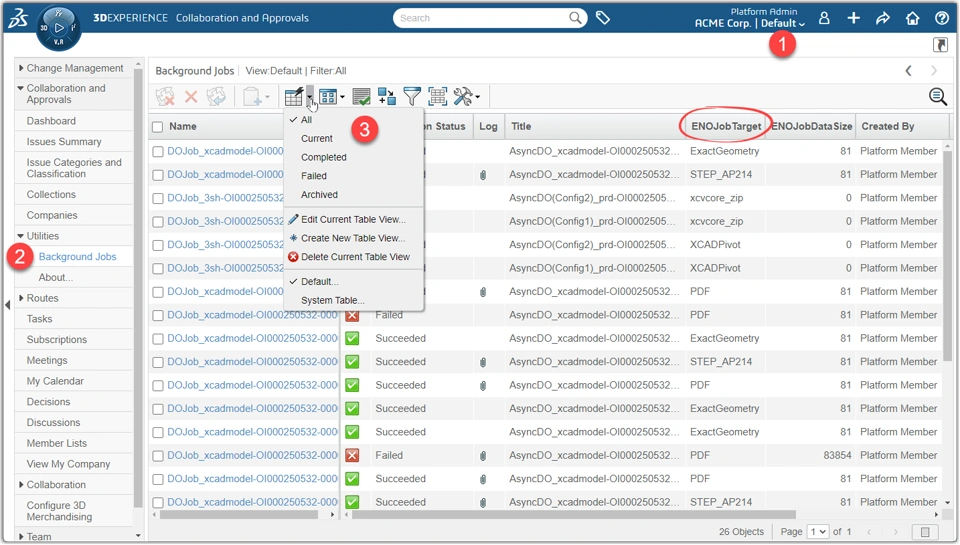Open the display mode dropdown arrow
960x545 pixels.
[342, 97]
